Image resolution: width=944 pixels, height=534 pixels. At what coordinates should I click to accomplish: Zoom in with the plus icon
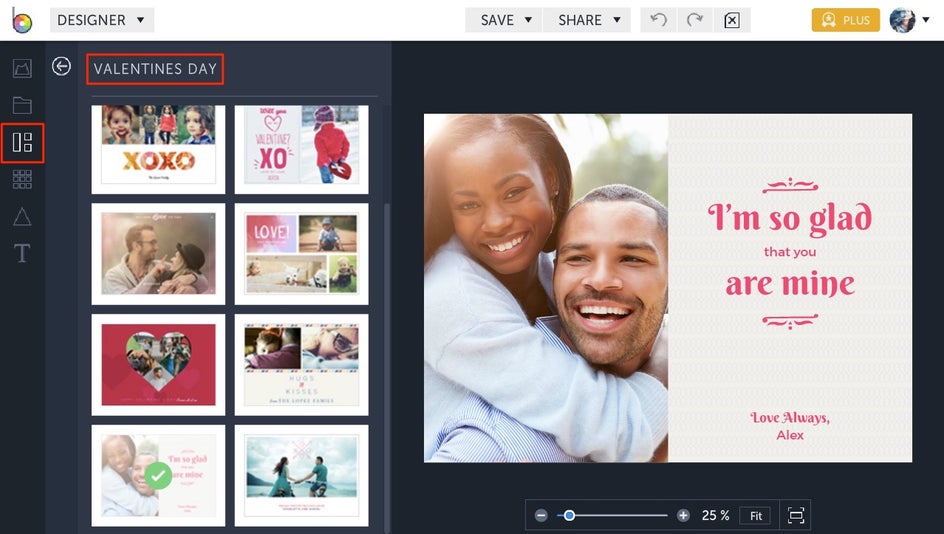683,515
